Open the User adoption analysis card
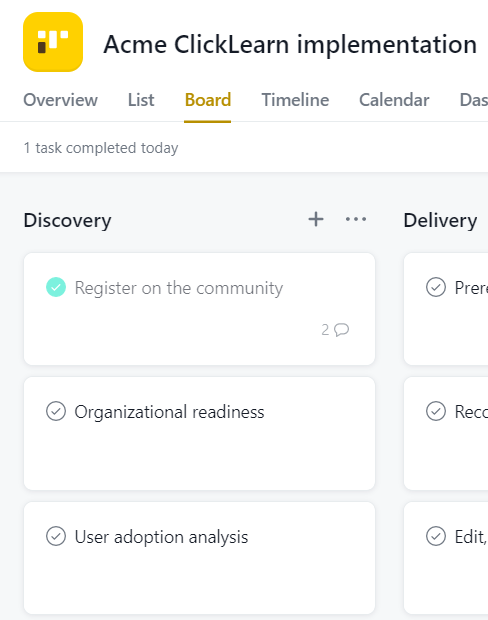This screenshot has width=488, height=620. [199, 558]
